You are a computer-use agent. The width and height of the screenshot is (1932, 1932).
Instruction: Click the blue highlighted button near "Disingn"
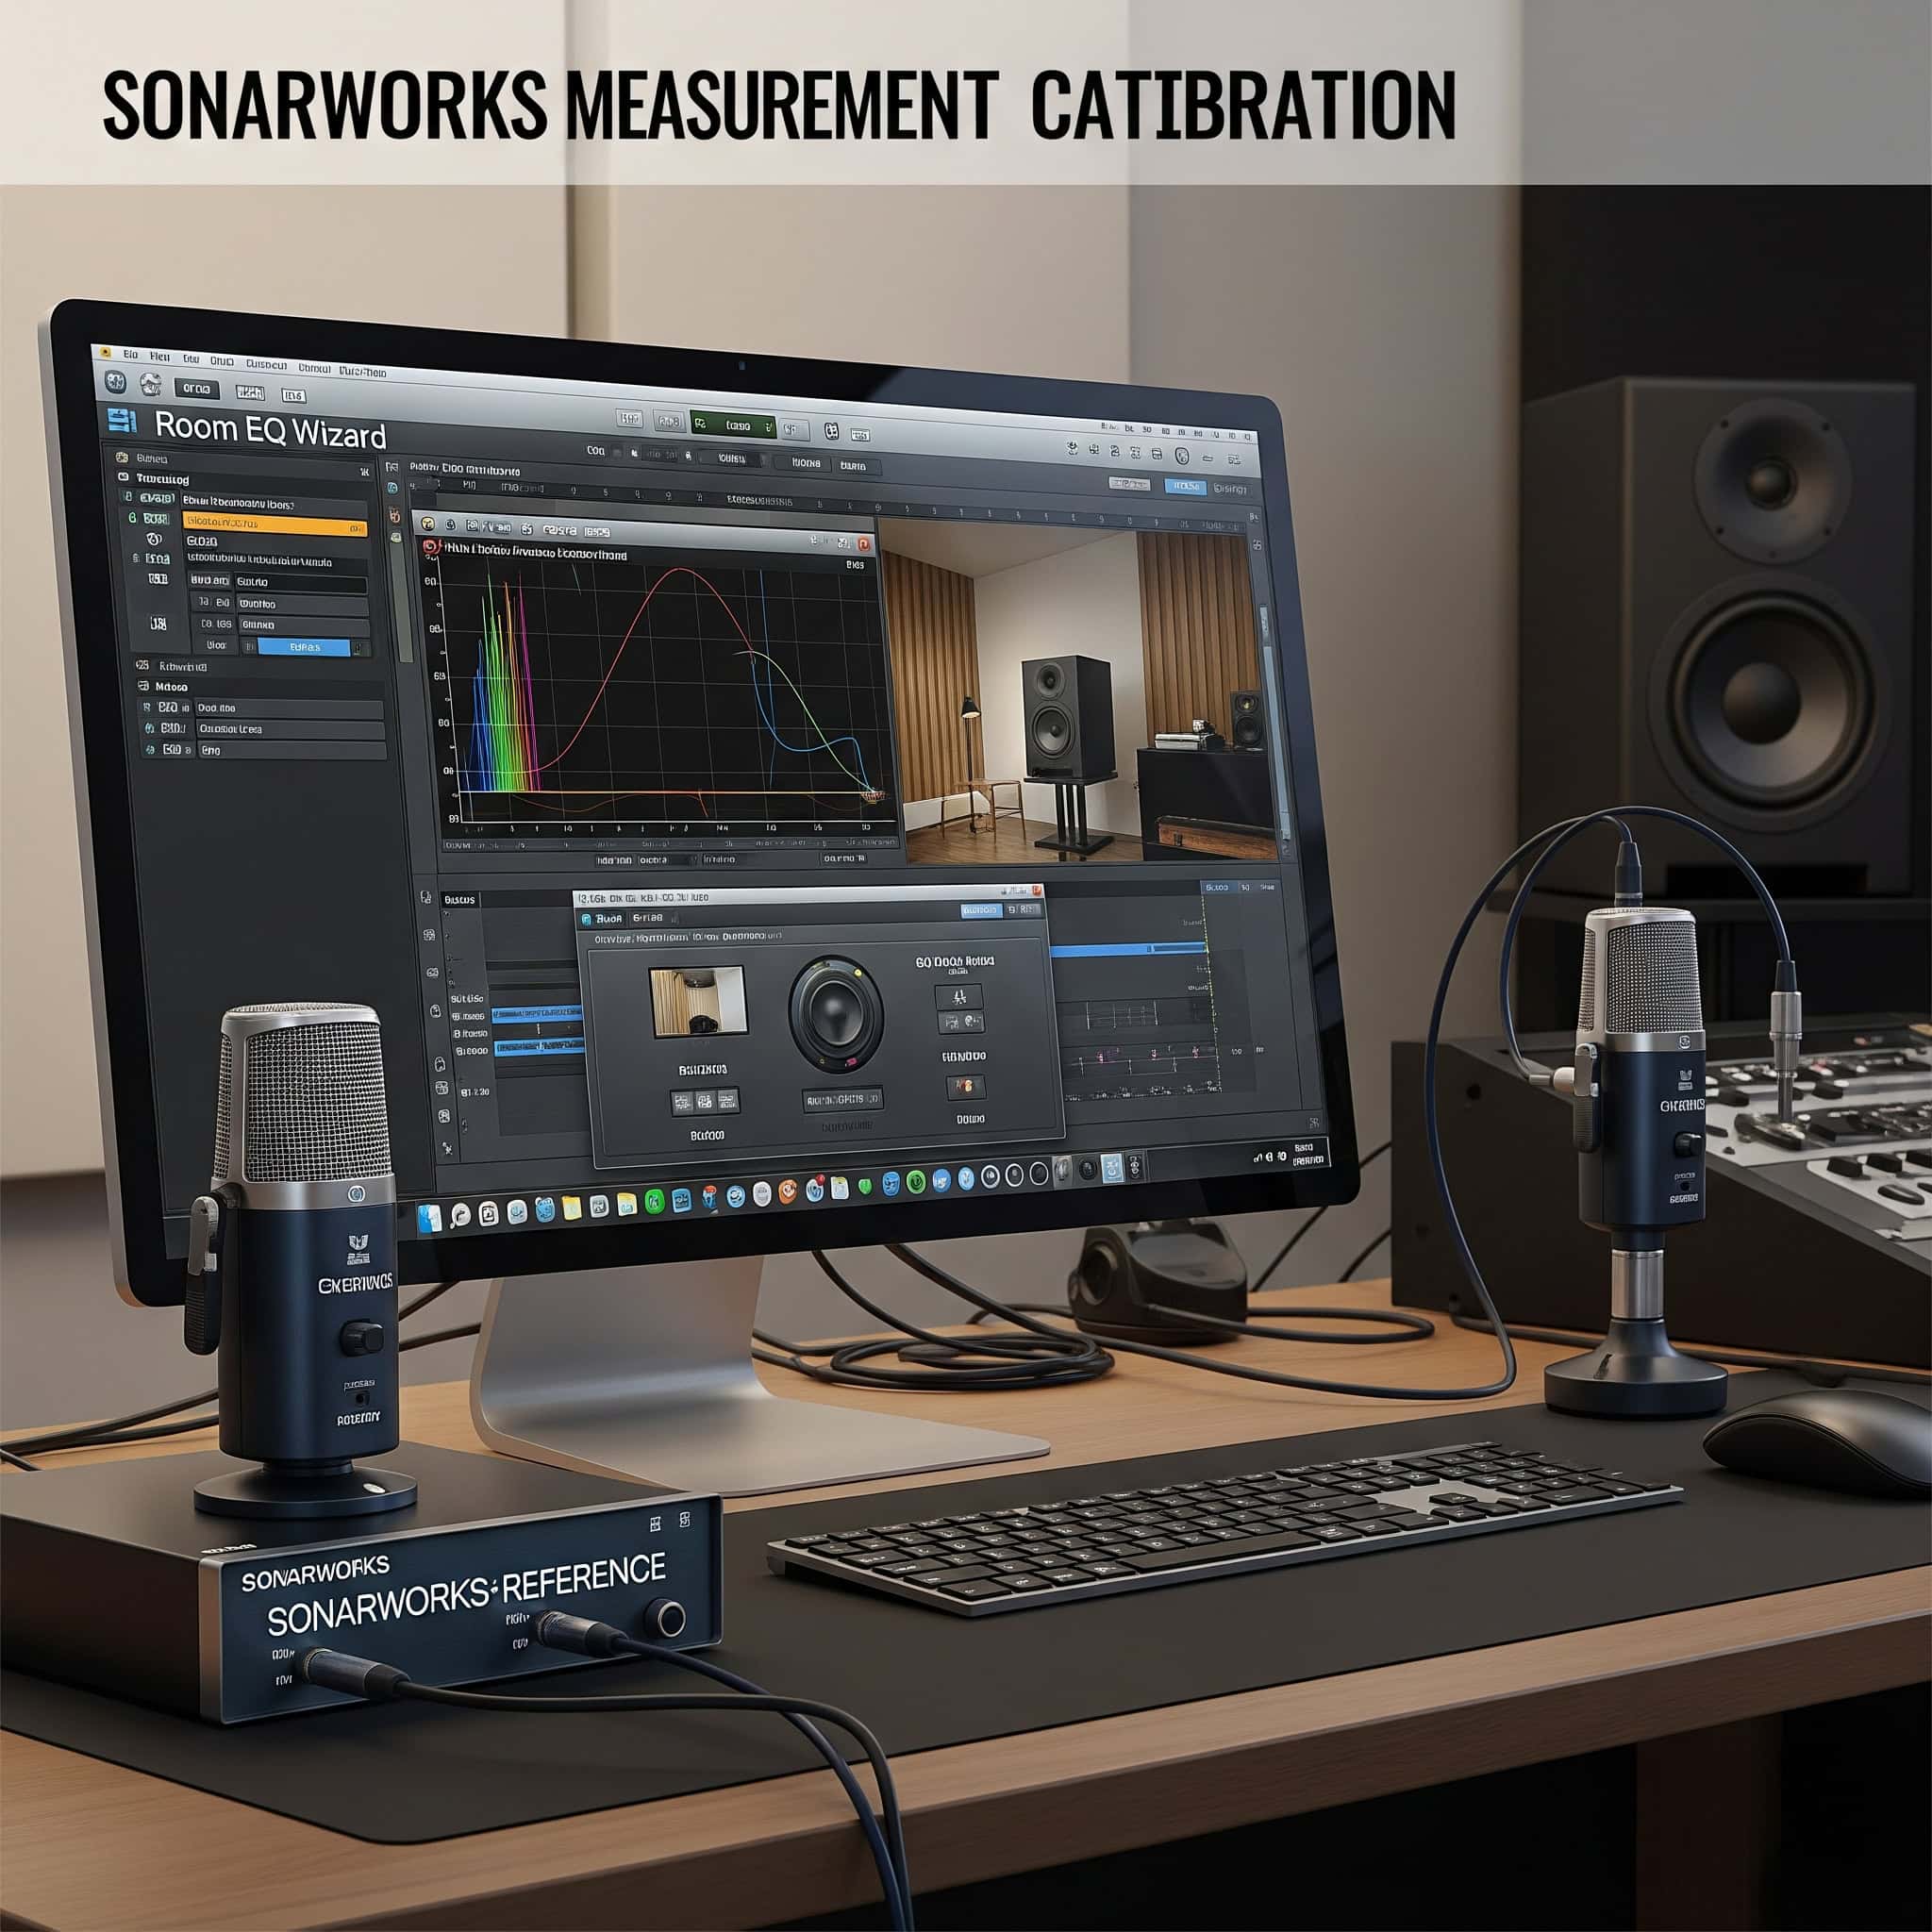click(x=1185, y=486)
